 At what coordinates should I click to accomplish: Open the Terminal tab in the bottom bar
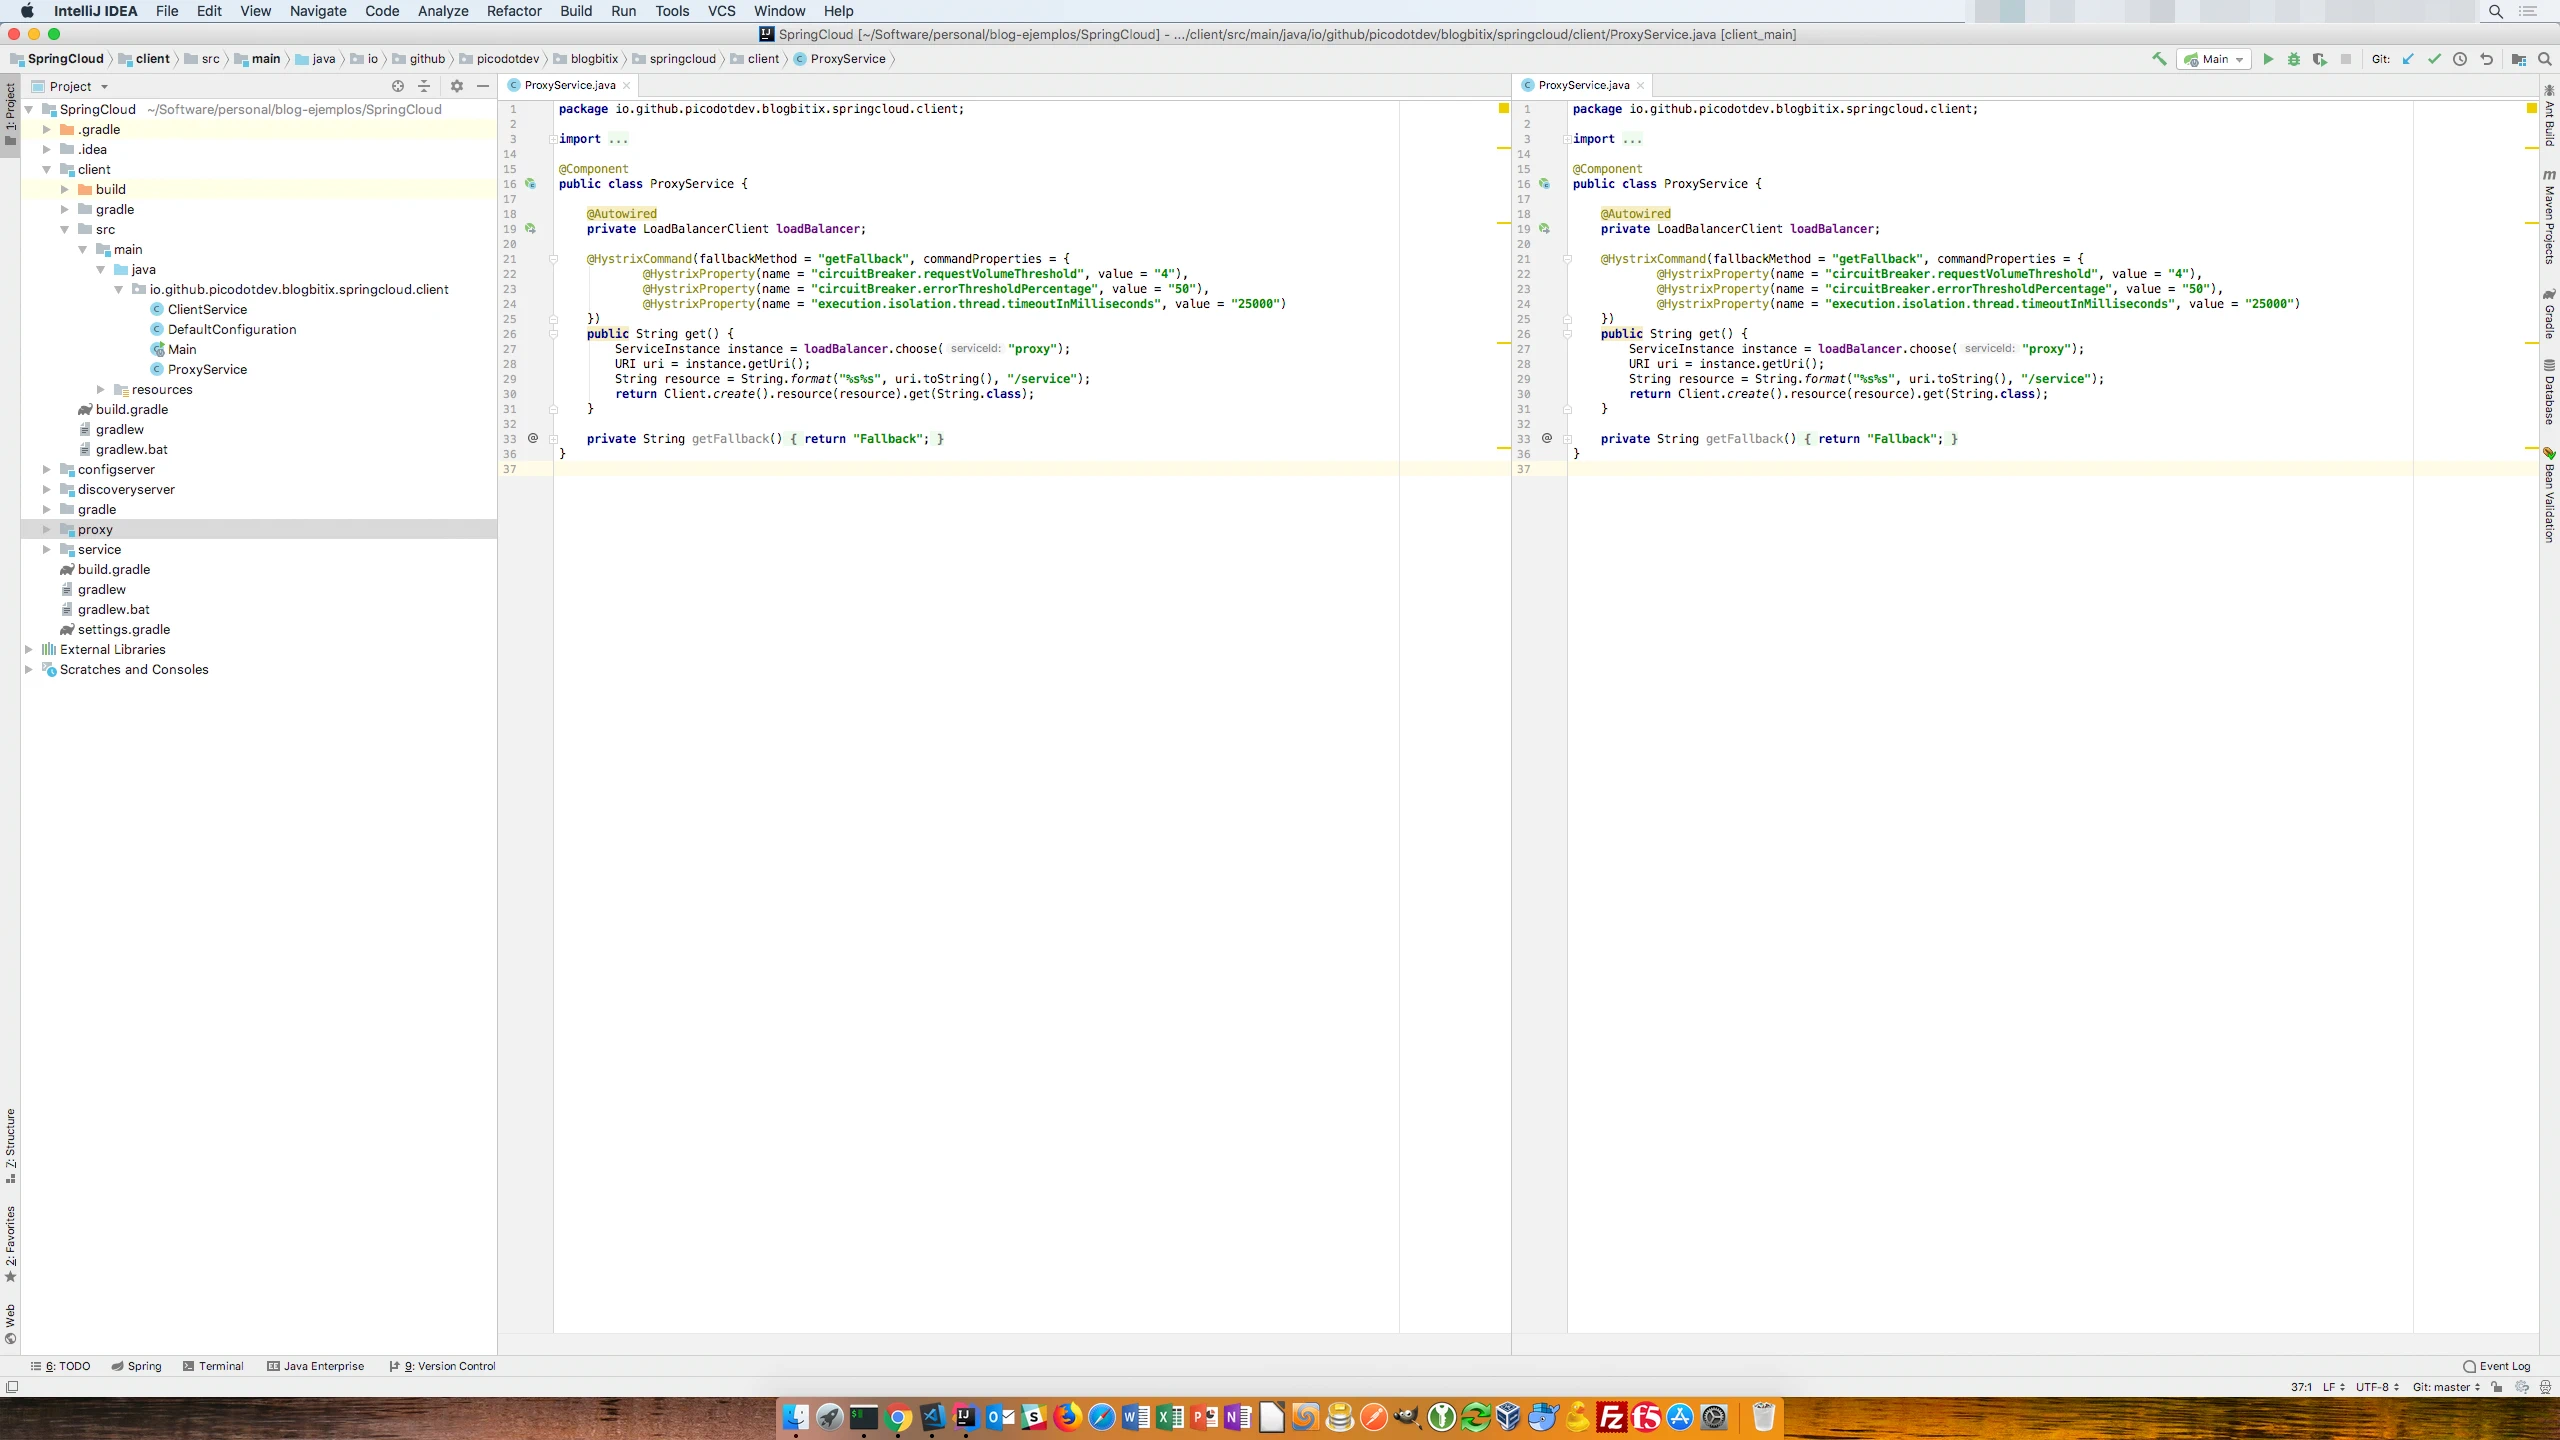coord(213,1366)
